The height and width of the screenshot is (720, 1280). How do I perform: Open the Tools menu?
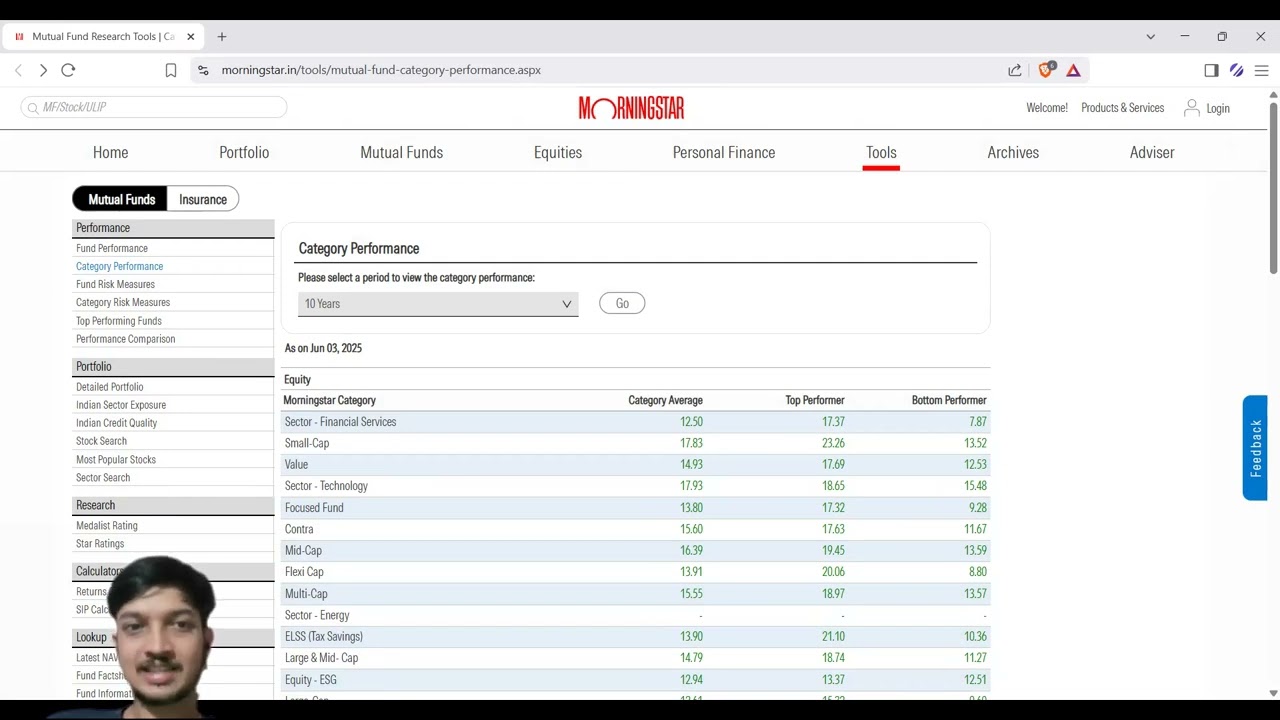881,152
